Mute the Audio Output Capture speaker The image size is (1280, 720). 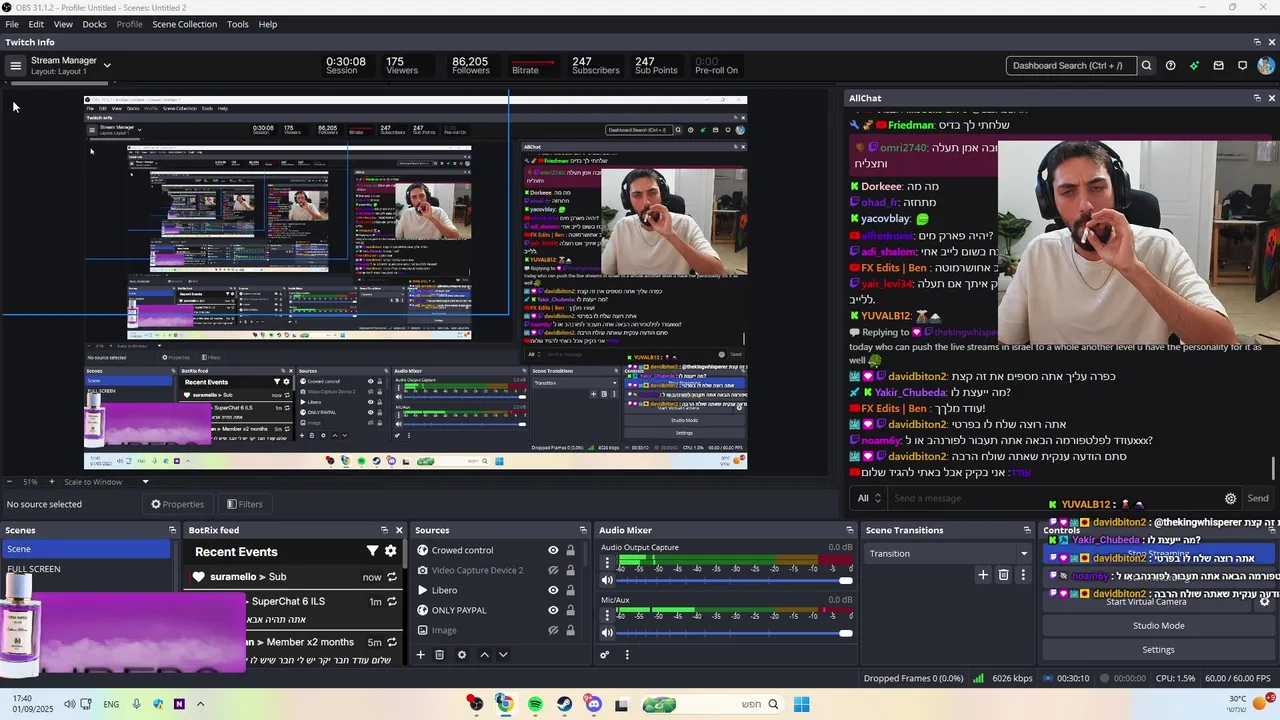point(606,580)
